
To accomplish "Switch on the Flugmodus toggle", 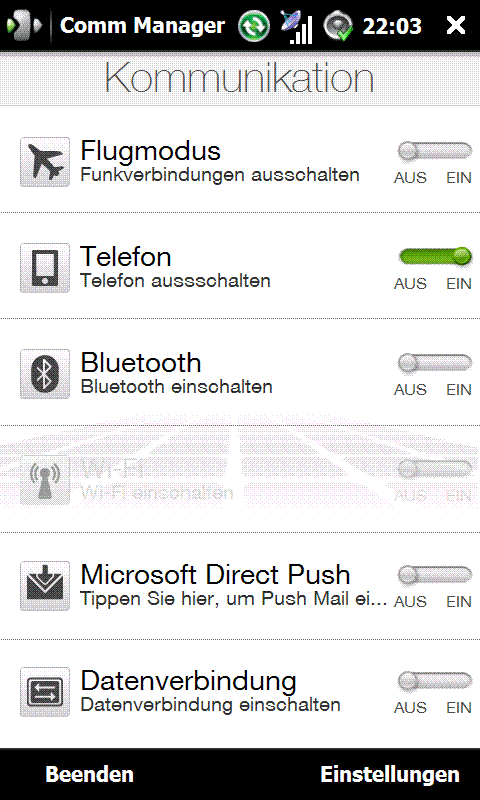I will tap(435, 151).
